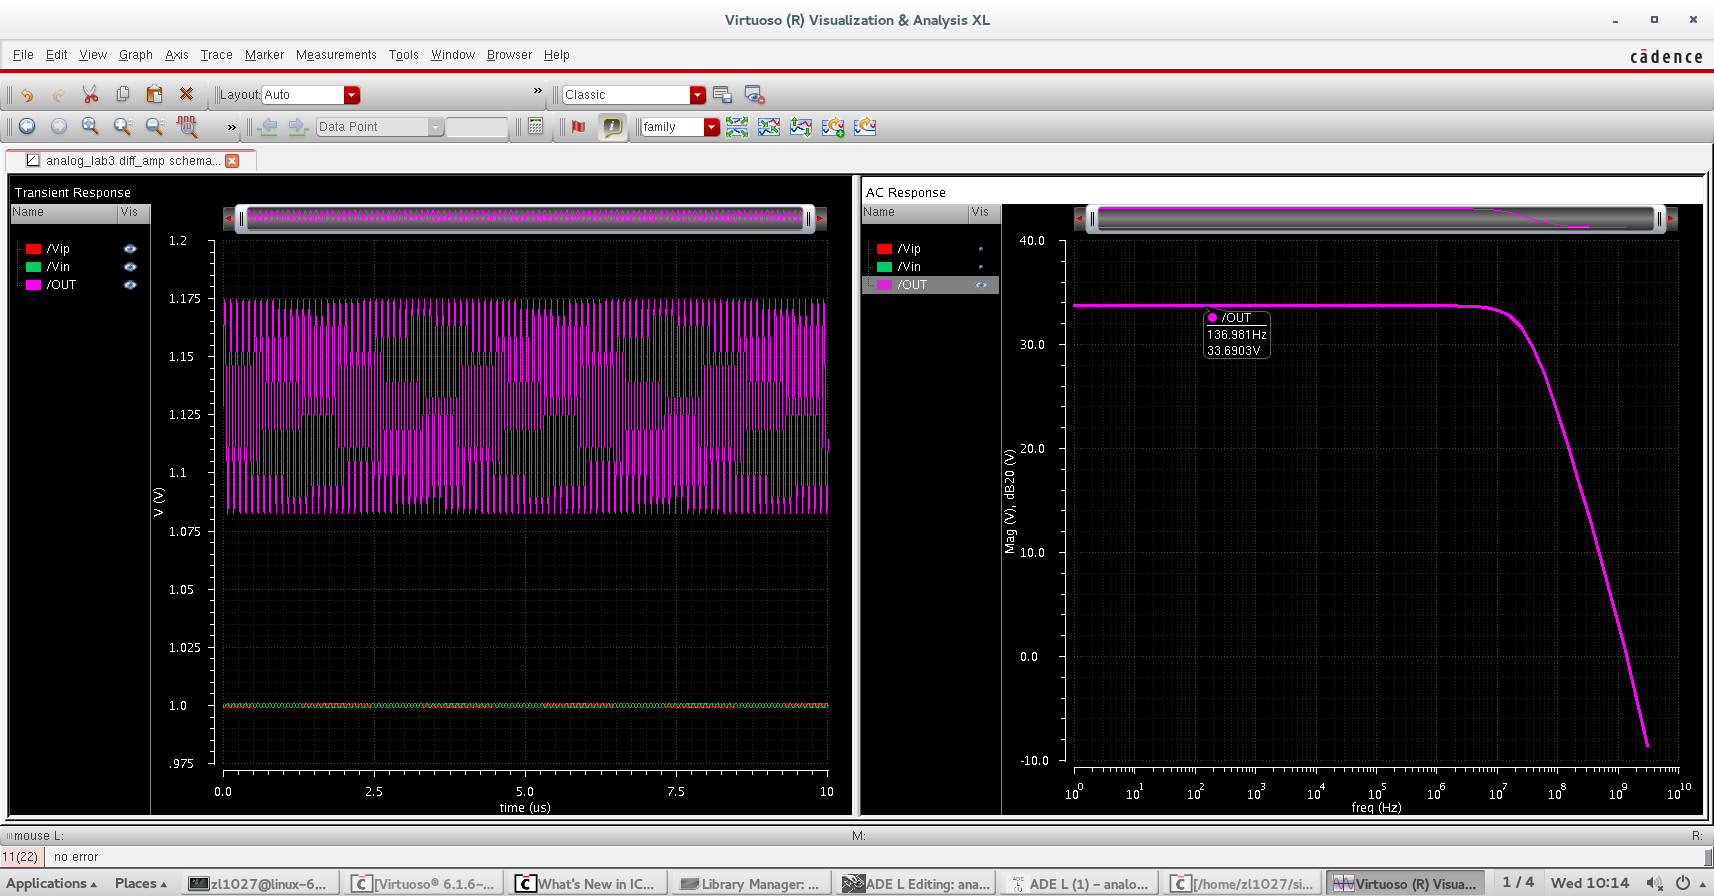Viewport: 1714px width, 896px height.
Task: Click the strip chart zoom icon
Action: tap(187, 126)
